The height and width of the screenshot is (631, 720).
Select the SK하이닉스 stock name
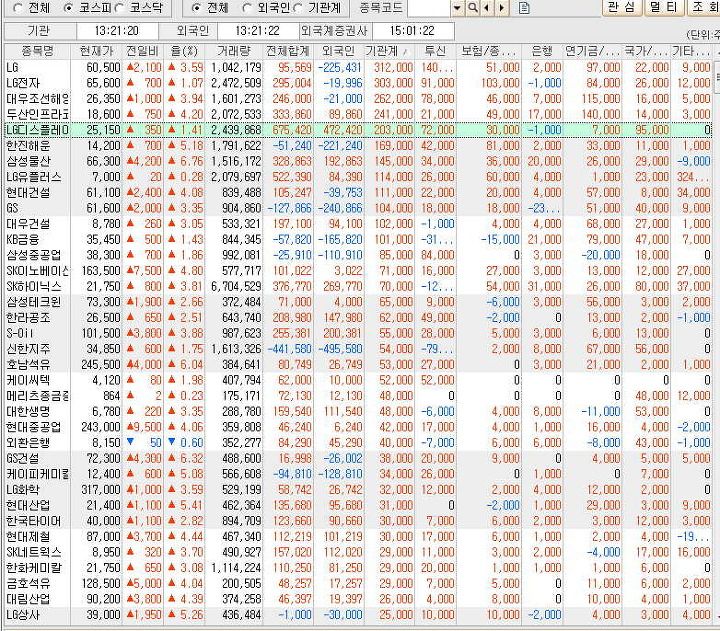click(x=34, y=287)
